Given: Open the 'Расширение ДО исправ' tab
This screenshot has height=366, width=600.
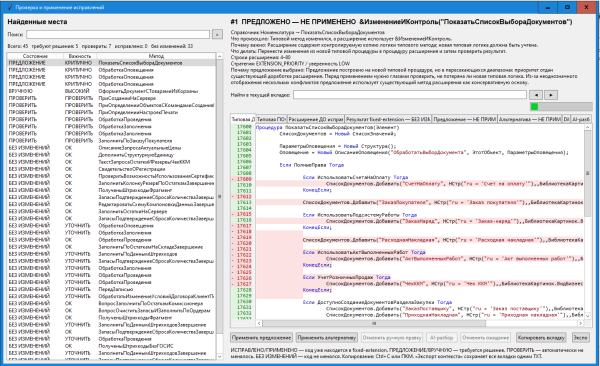Looking at the screenshot, I should 316,119.
